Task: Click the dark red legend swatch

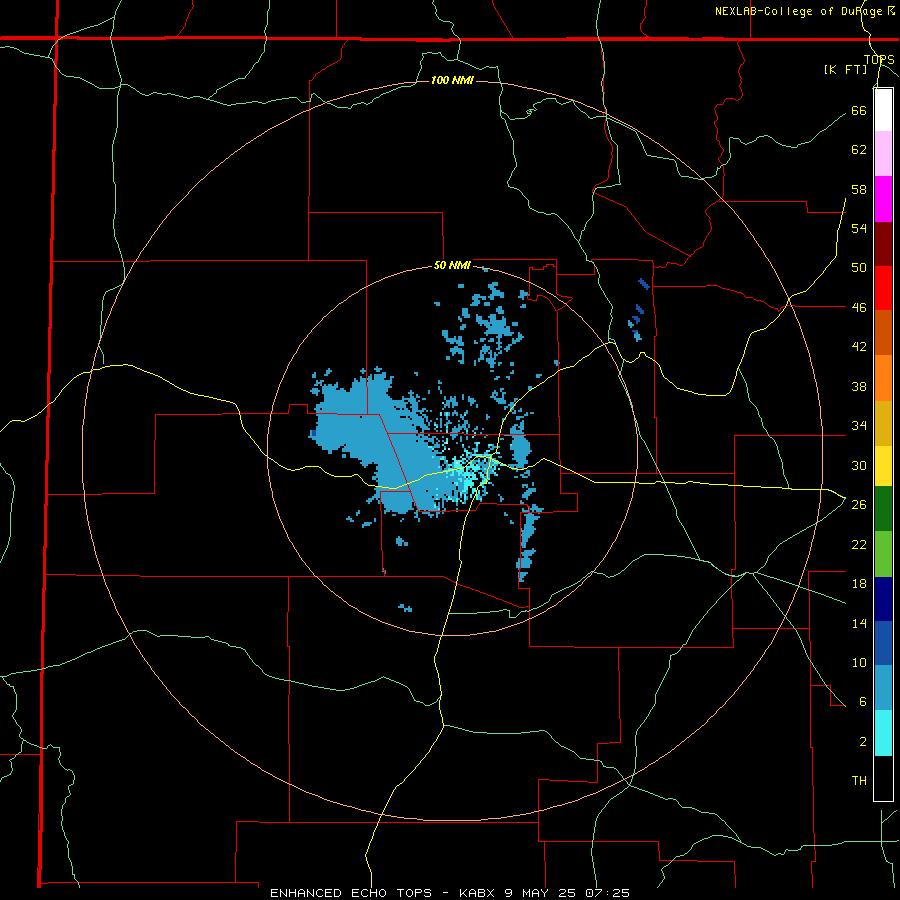Action: [x=883, y=243]
